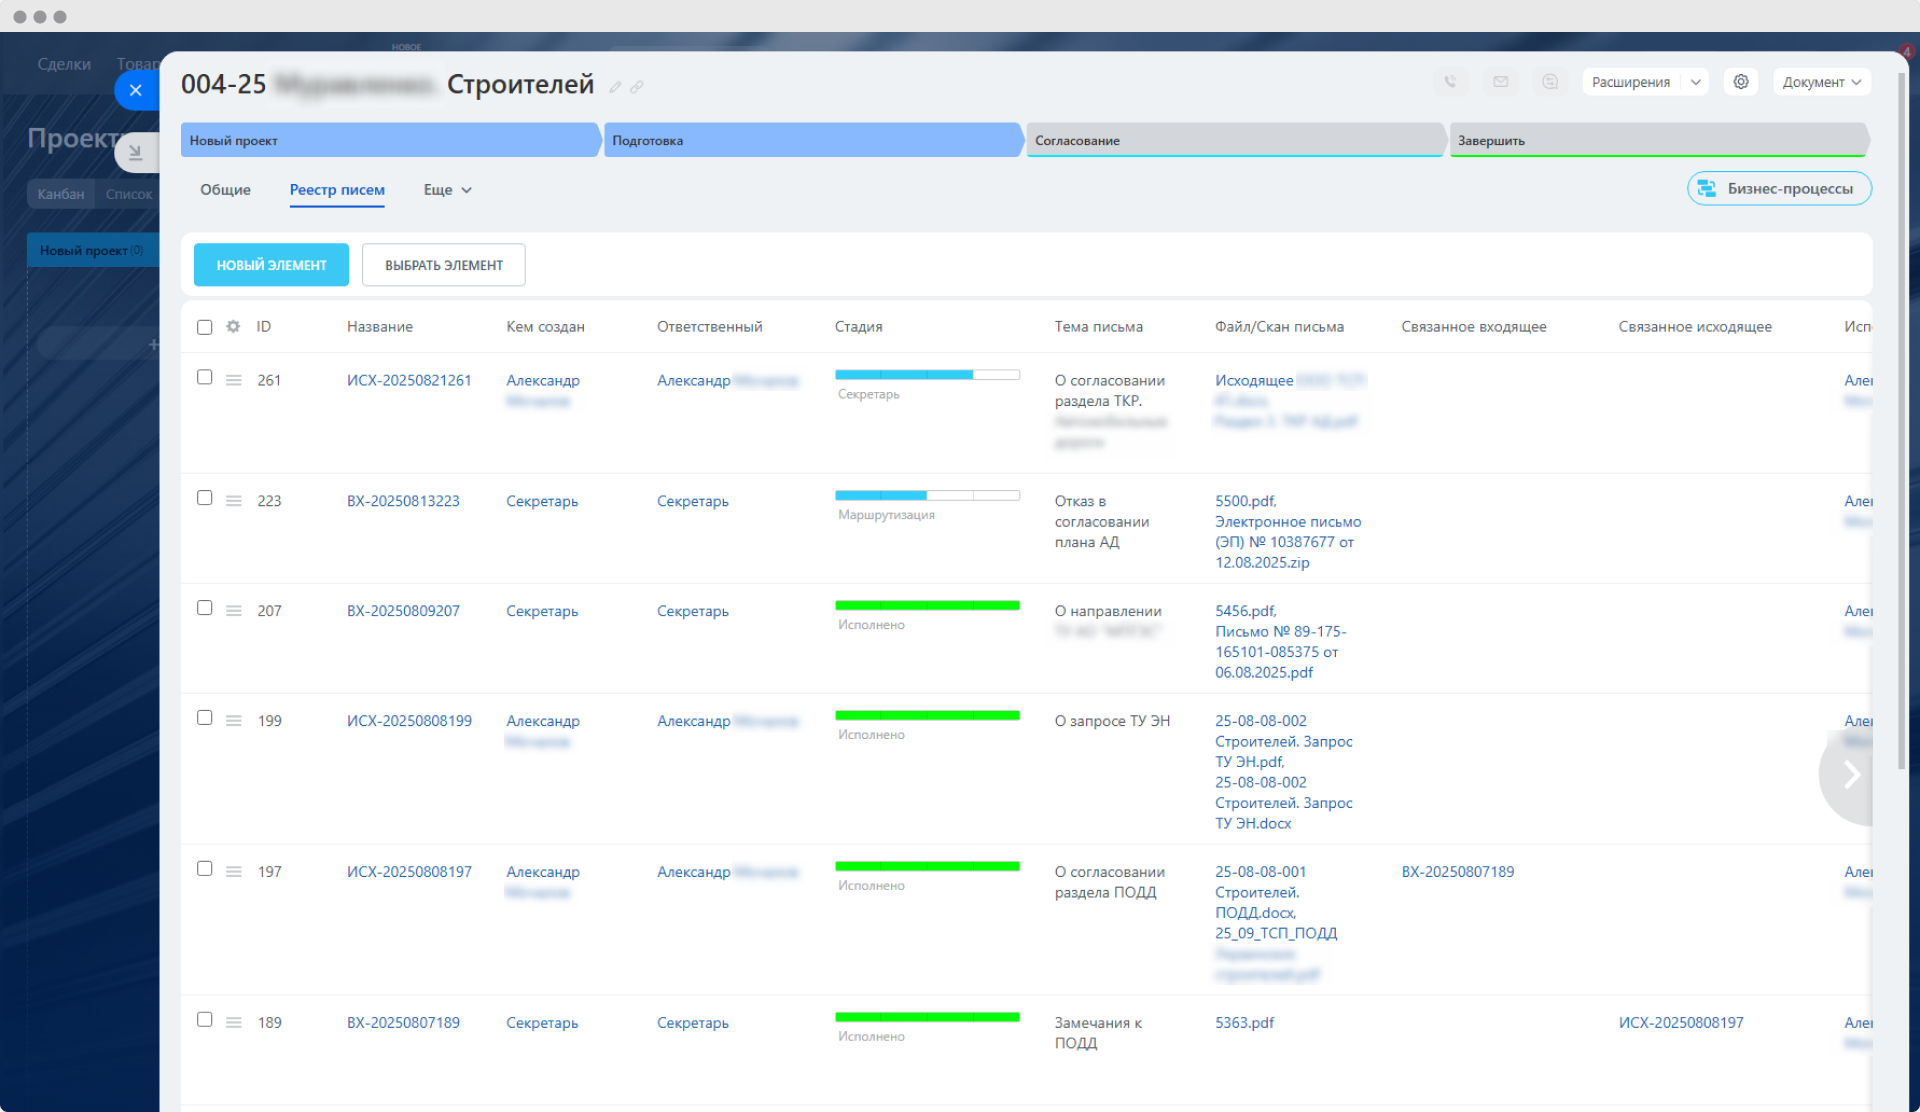Tick the checkbox for row 261
This screenshot has width=1920, height=1112.
tap(205, 377)
